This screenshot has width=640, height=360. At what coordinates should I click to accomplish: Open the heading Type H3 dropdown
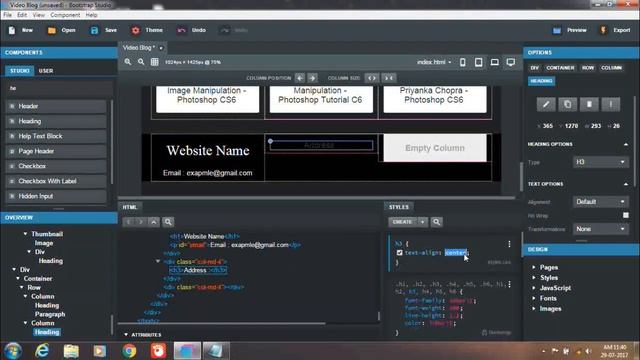[600, 162]
